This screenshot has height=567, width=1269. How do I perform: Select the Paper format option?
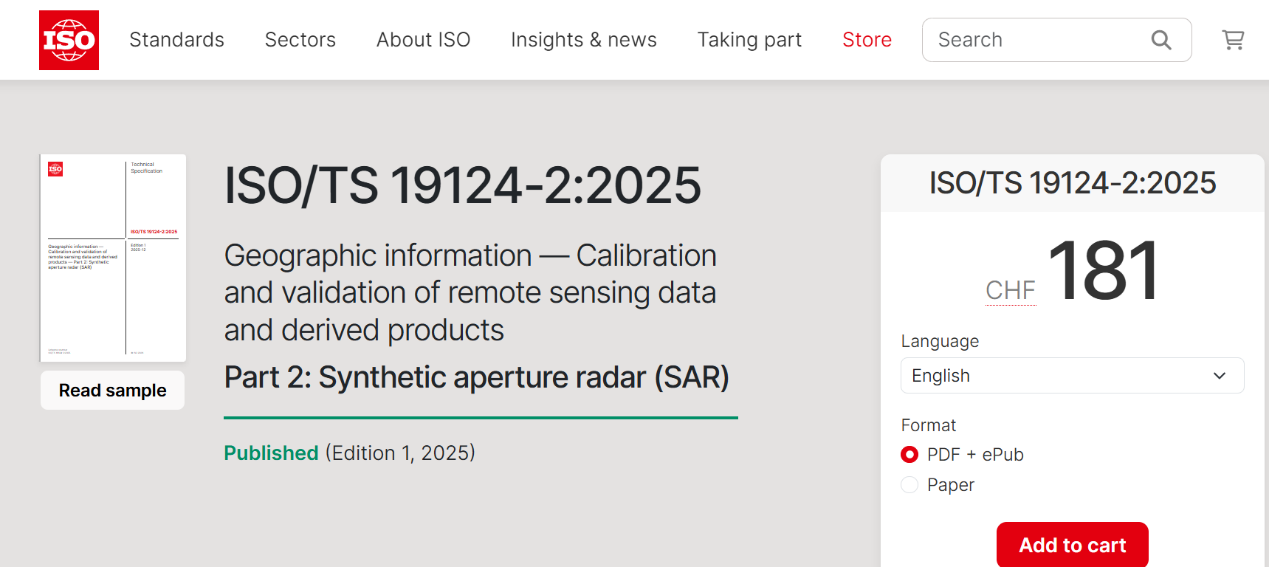pos(909,485)
